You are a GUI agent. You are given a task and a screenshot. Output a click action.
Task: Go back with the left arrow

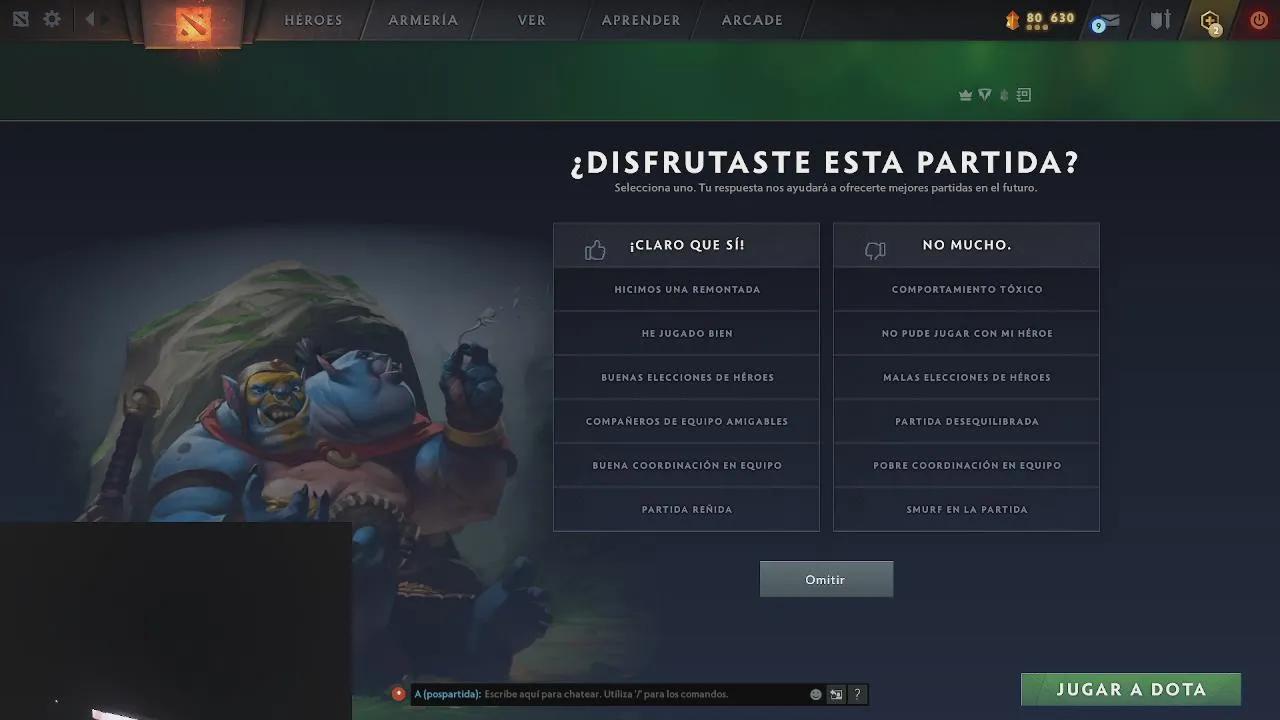pyautogui.click(x=89, y=19)
